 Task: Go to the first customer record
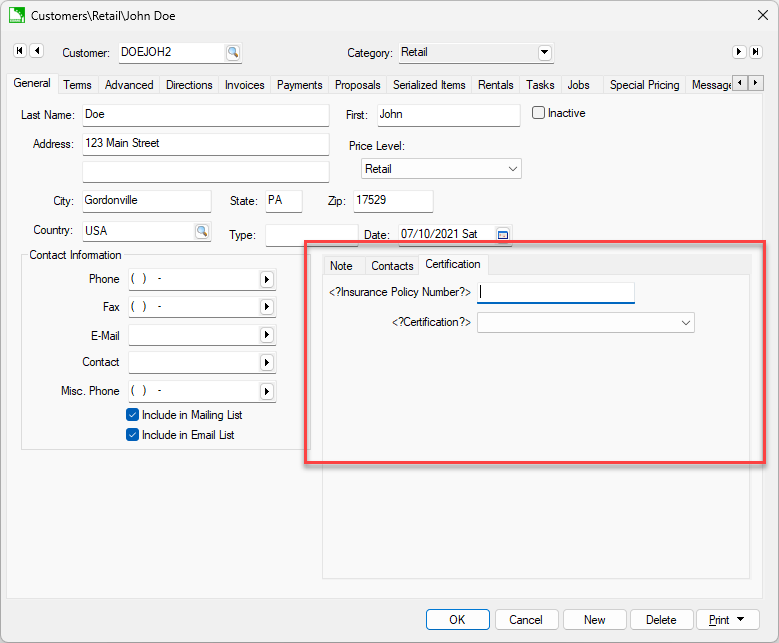(19, 51)
